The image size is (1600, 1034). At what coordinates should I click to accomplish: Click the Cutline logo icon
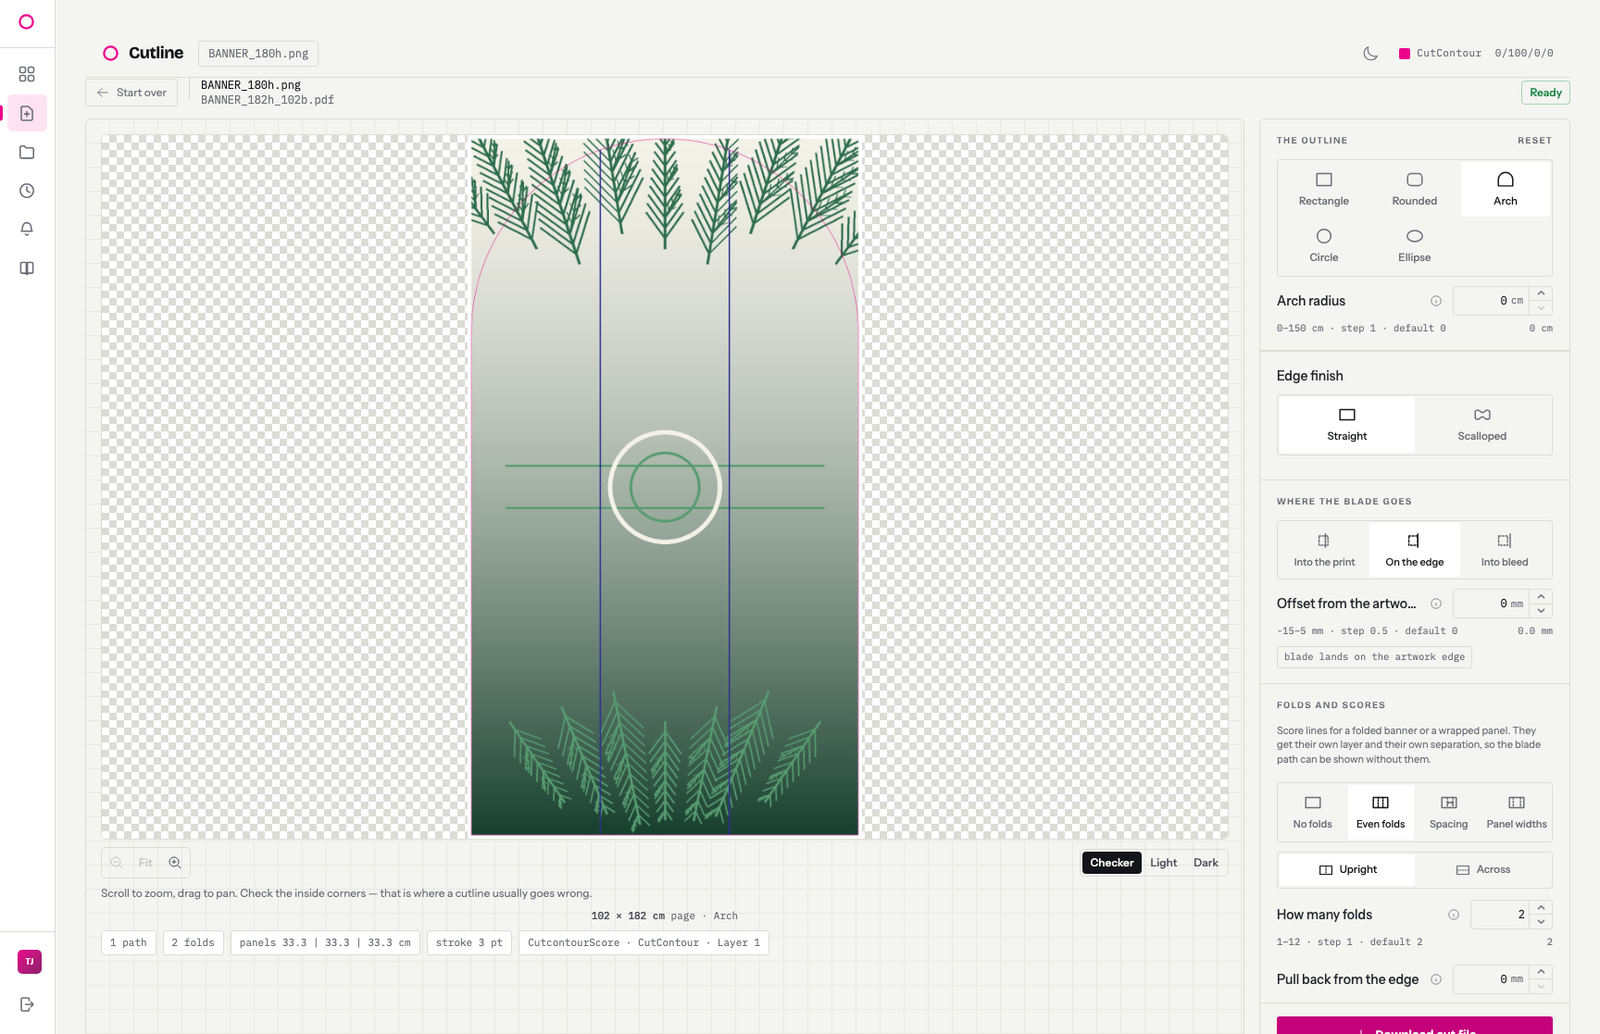[111, 53]
